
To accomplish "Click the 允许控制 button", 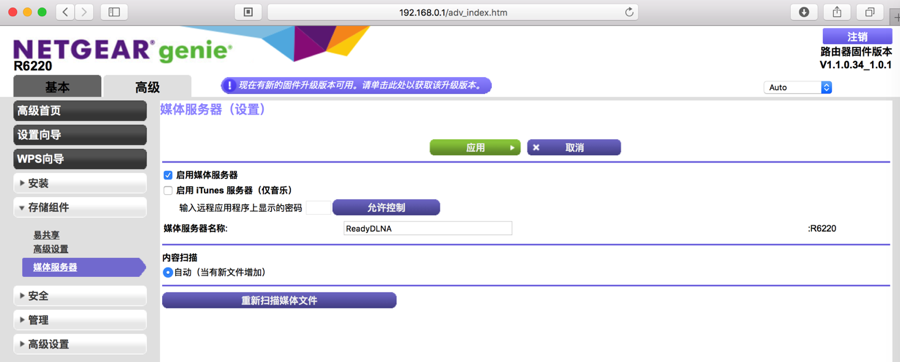I will [386, 207].
